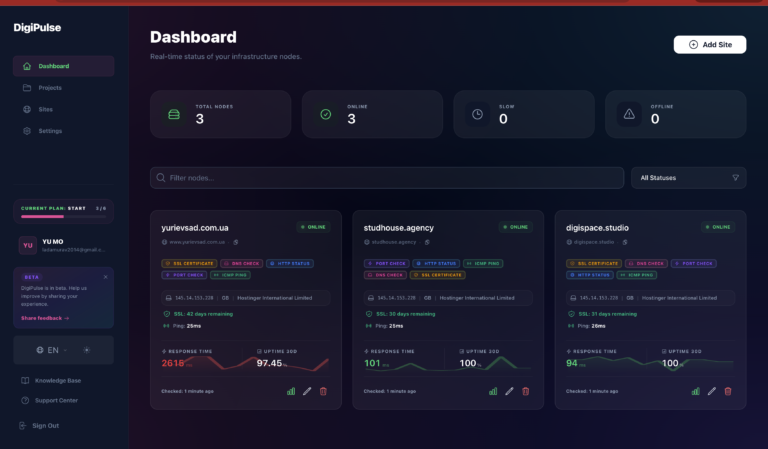Screen dimensions: 768x449
Task: Open the EN language selector
Action: point(51,350)
